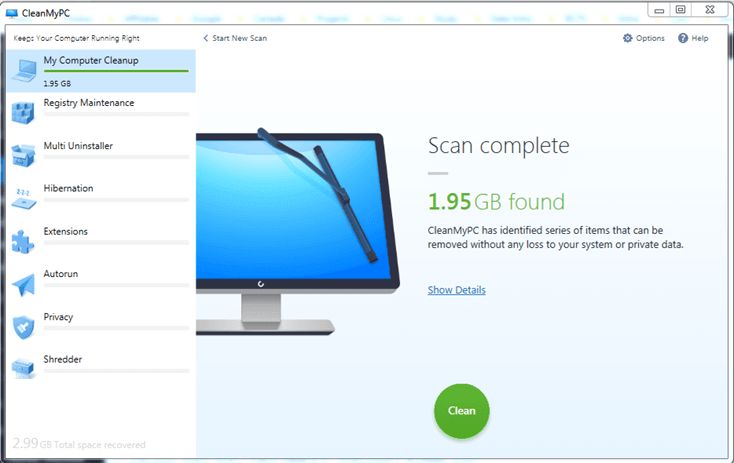
Task: Click the Multi Uninstaller box icon
Action: [23, 155]
